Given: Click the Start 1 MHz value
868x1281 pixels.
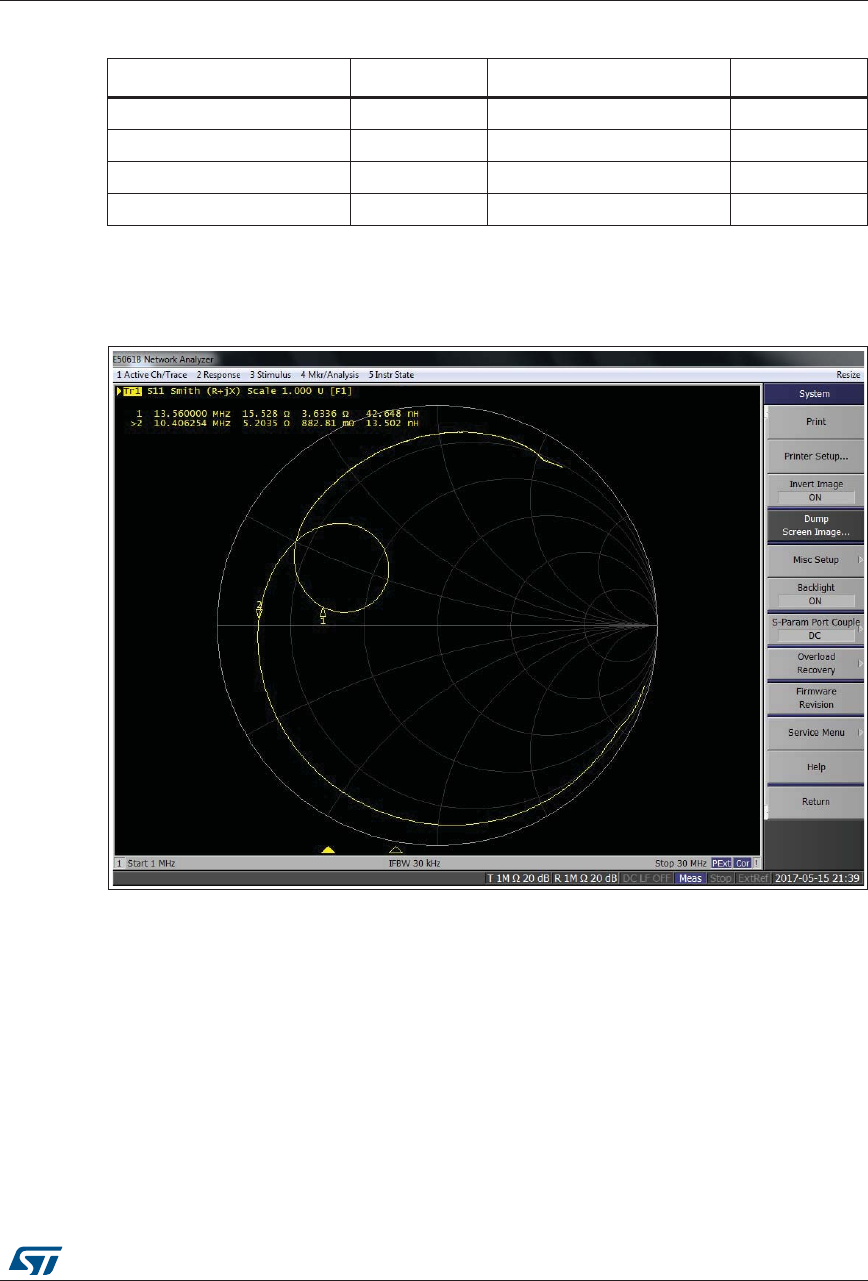Looking at the screenshot, I should pyautogui.click(x=150, y=862).
